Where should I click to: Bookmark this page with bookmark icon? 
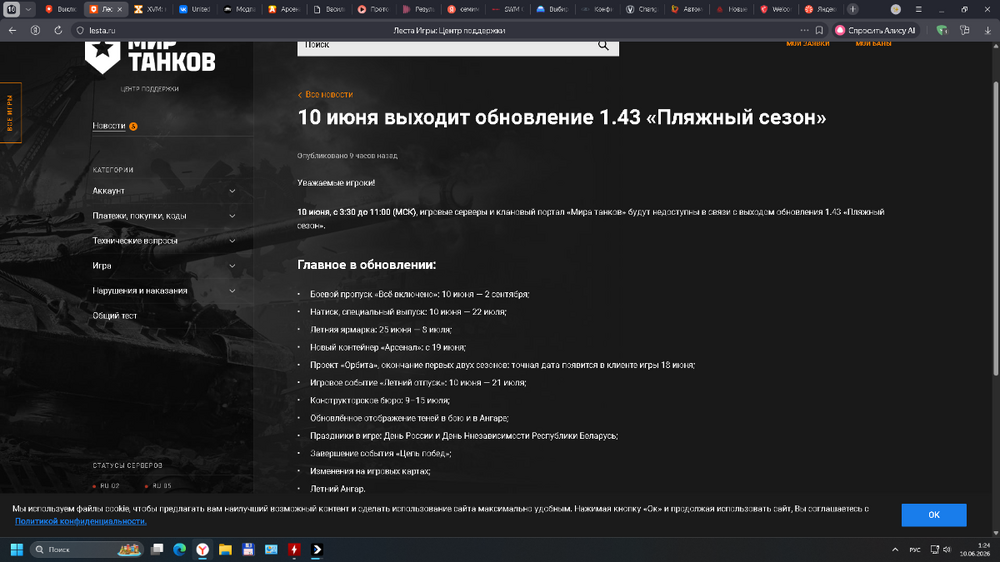pos(820,31)
